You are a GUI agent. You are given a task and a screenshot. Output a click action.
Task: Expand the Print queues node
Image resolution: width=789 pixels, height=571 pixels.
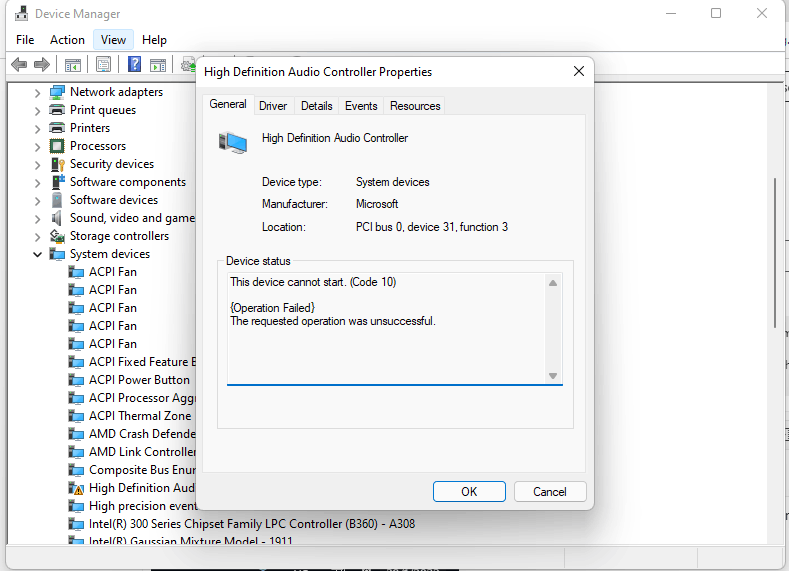37,110
